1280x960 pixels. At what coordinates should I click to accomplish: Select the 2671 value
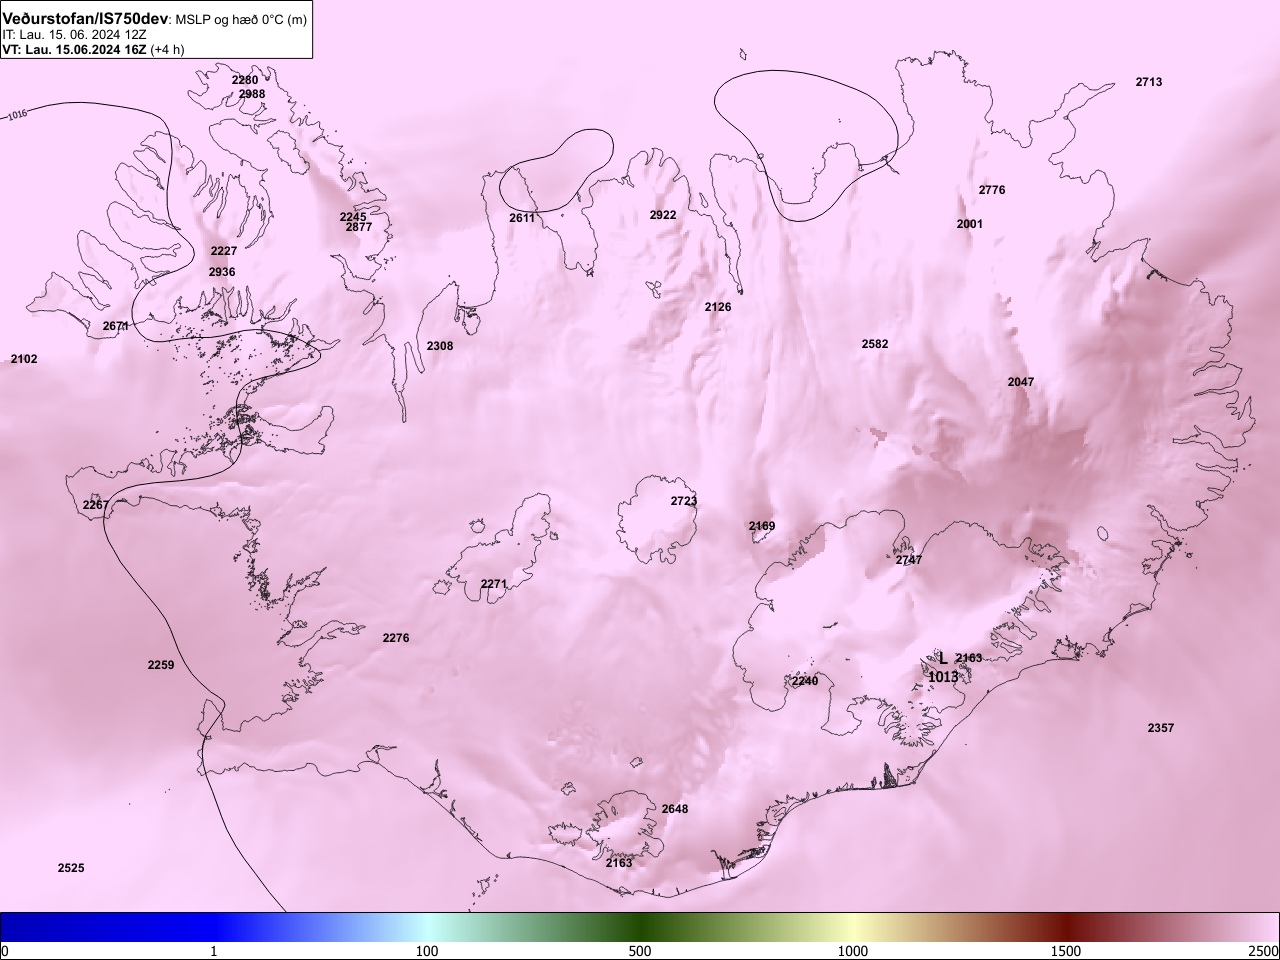[116, 326]
